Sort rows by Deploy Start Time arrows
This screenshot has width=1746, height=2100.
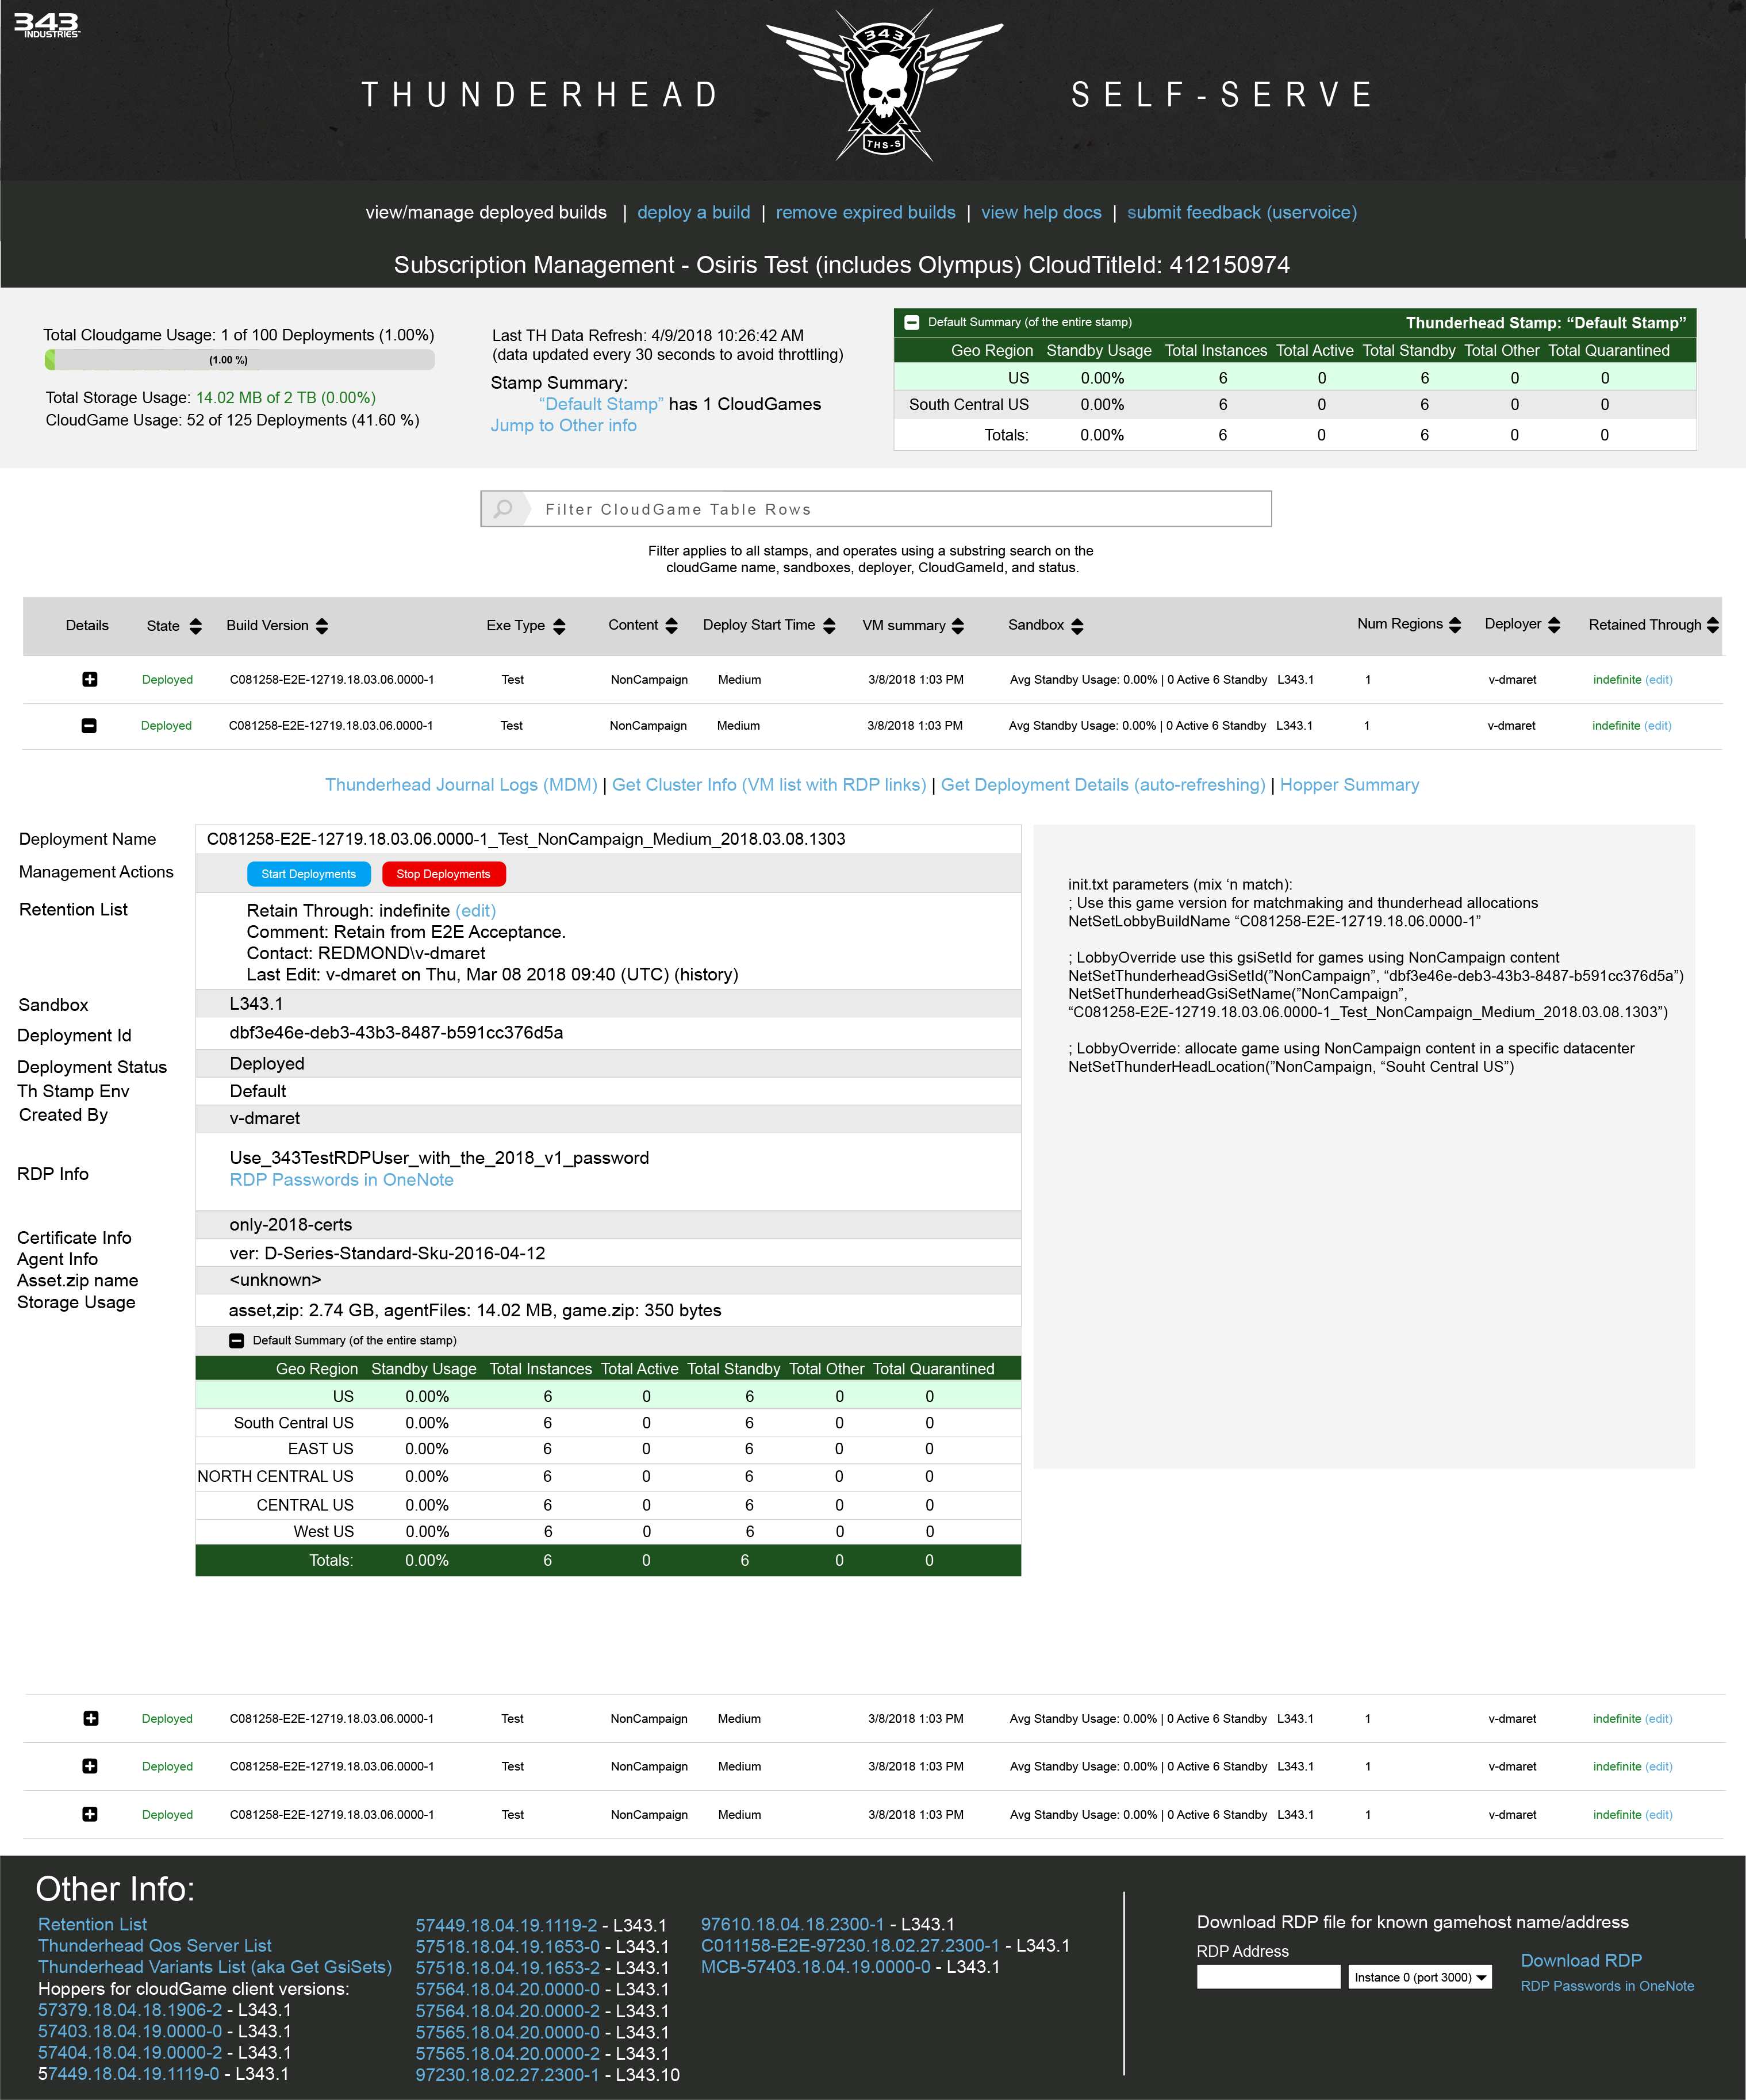pos(829,626)
